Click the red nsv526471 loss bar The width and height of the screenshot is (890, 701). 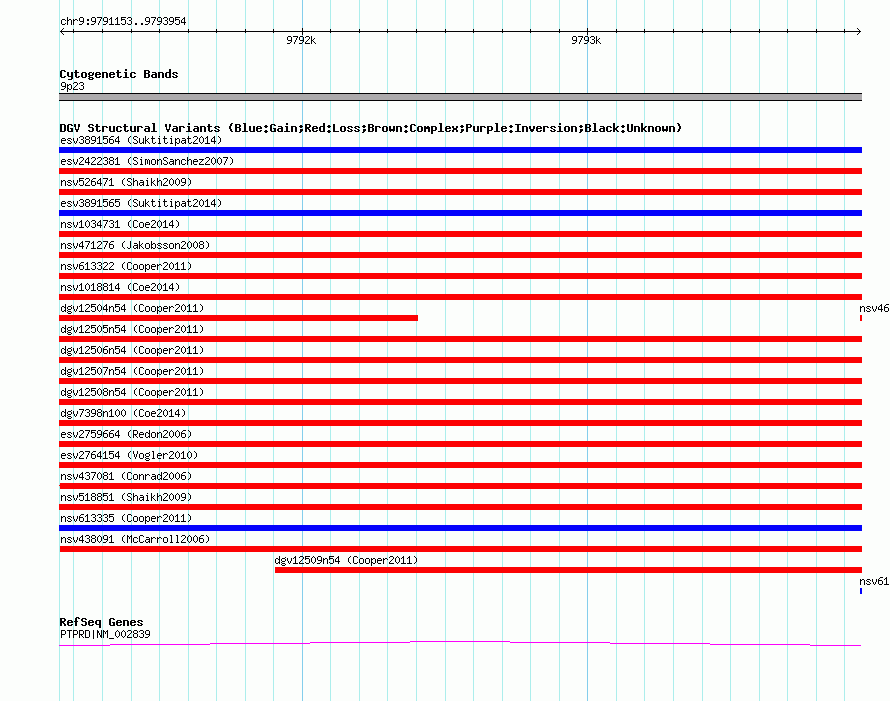(460, 192)
